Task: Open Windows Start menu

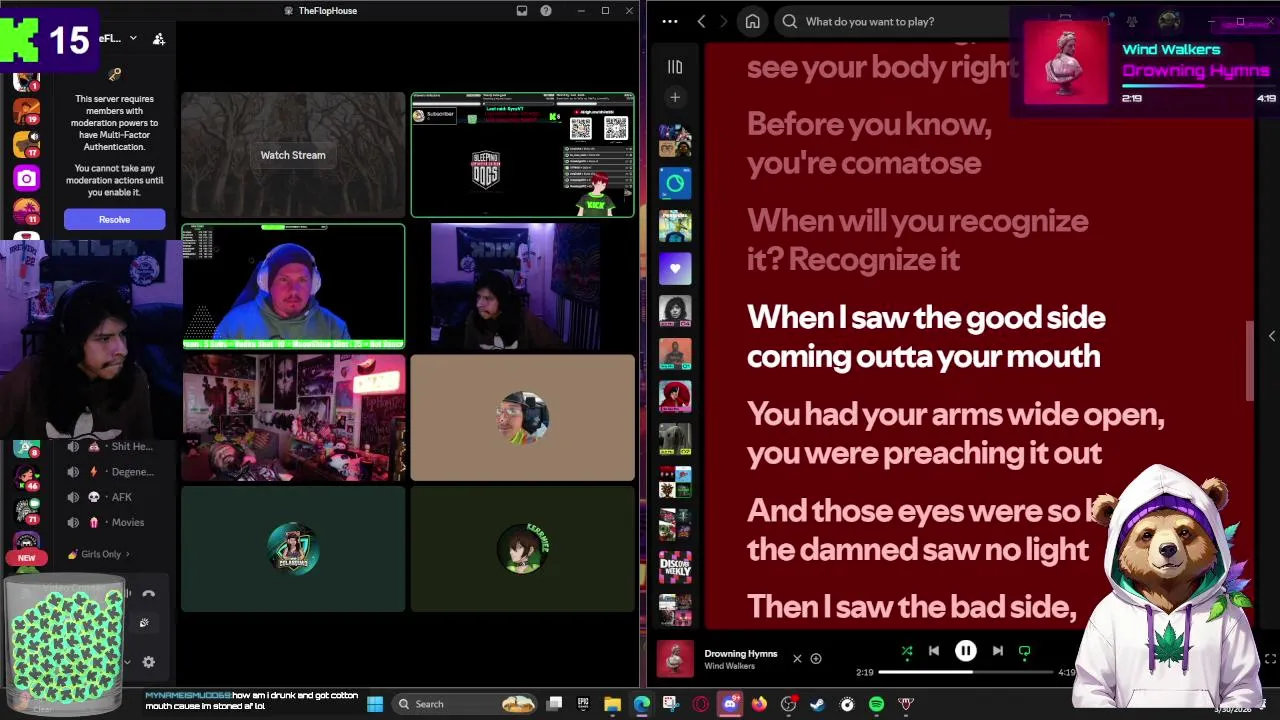Action: click(x=375, y=704)
